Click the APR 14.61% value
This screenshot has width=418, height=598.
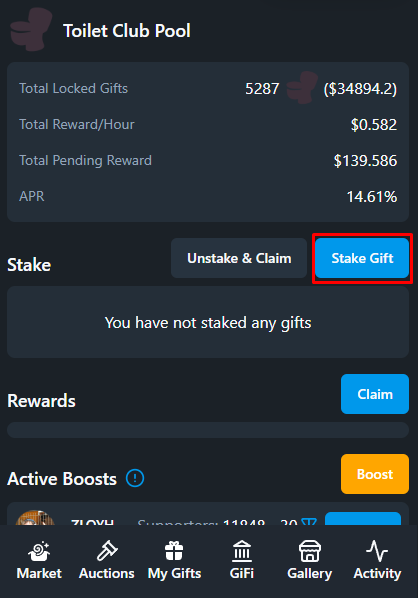[x=372, y=197]
